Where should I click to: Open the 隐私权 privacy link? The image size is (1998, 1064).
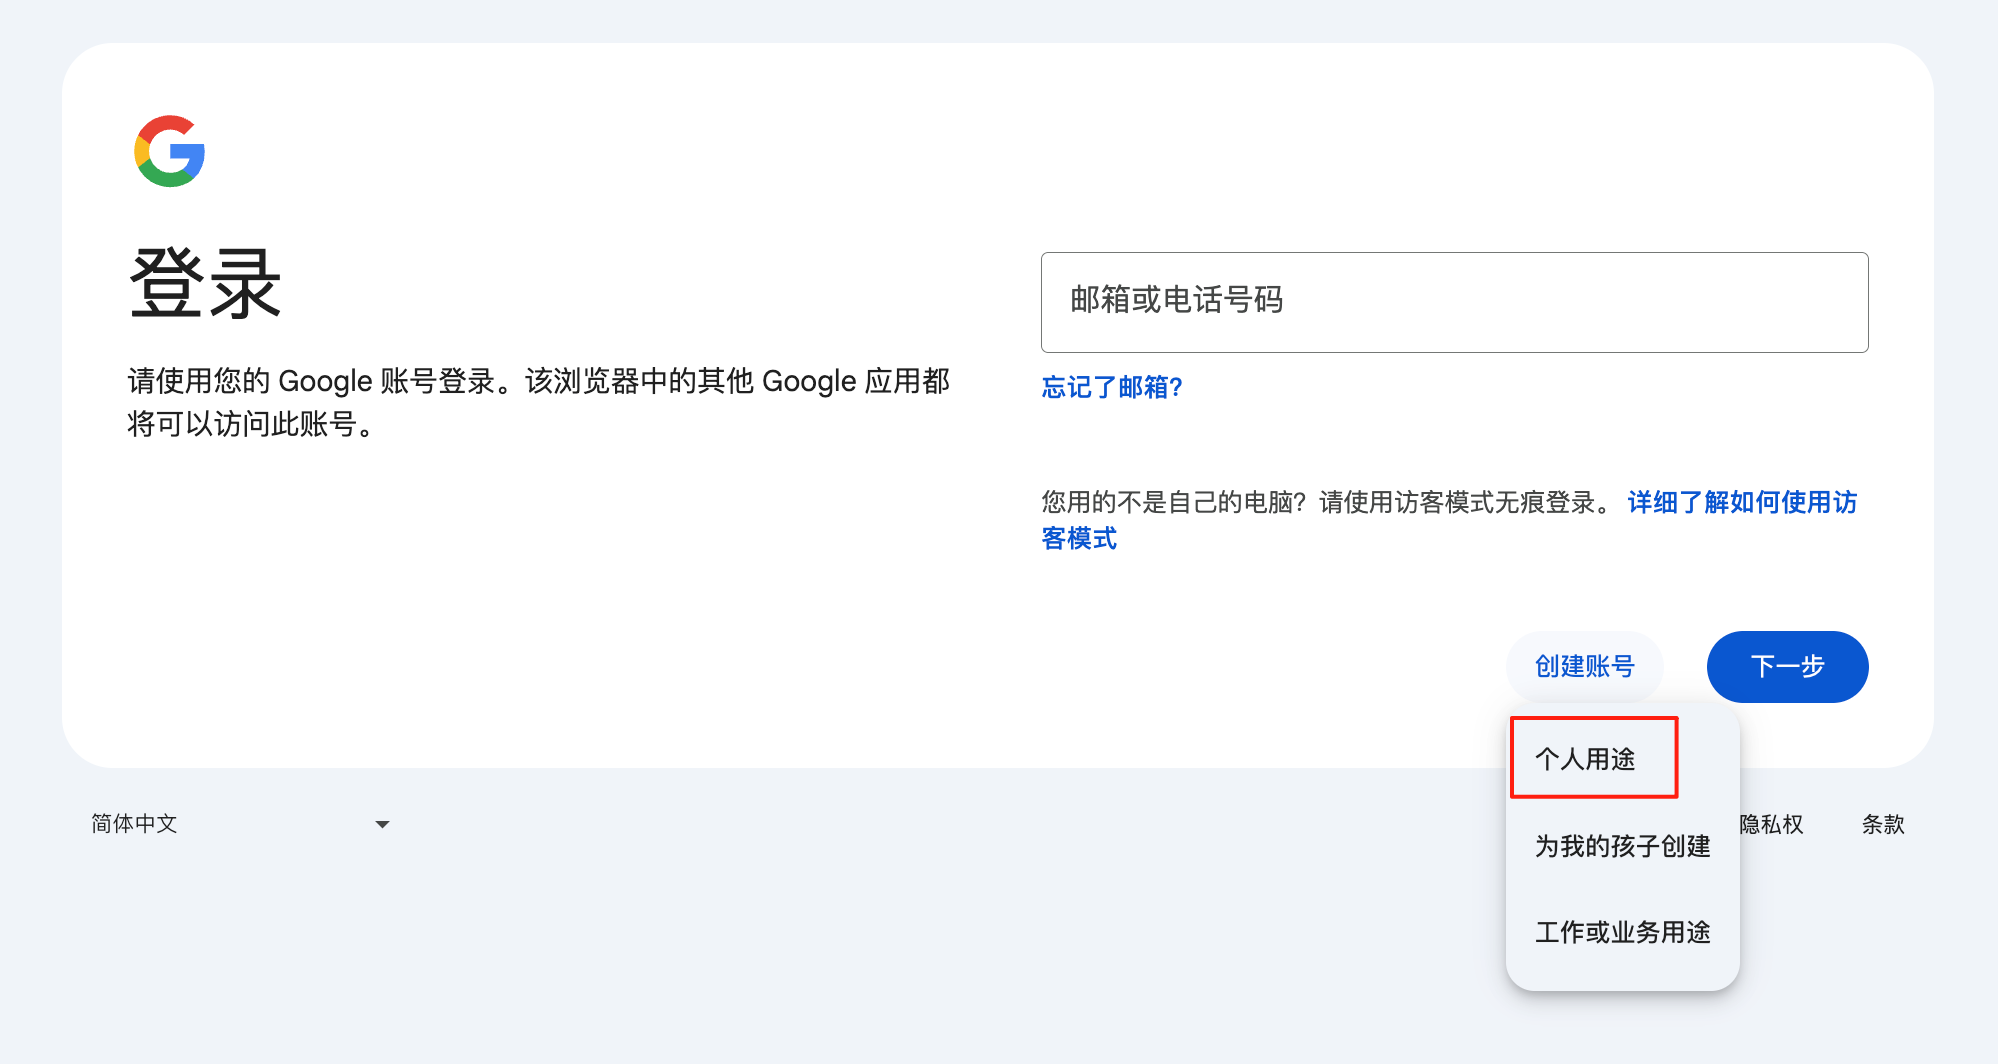1772,824
